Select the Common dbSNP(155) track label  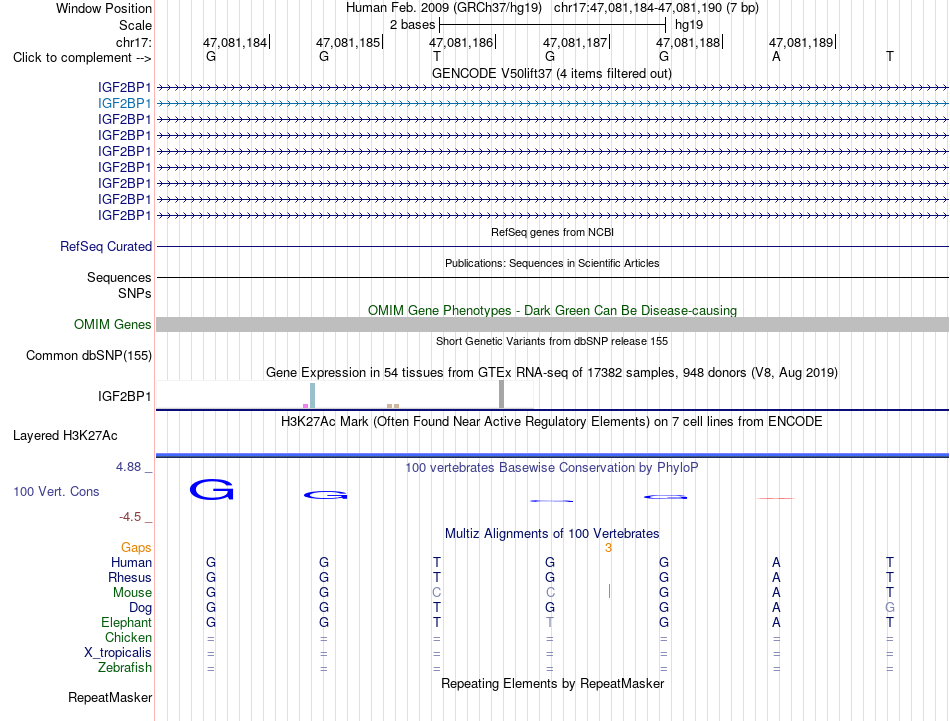coord(88,356)
